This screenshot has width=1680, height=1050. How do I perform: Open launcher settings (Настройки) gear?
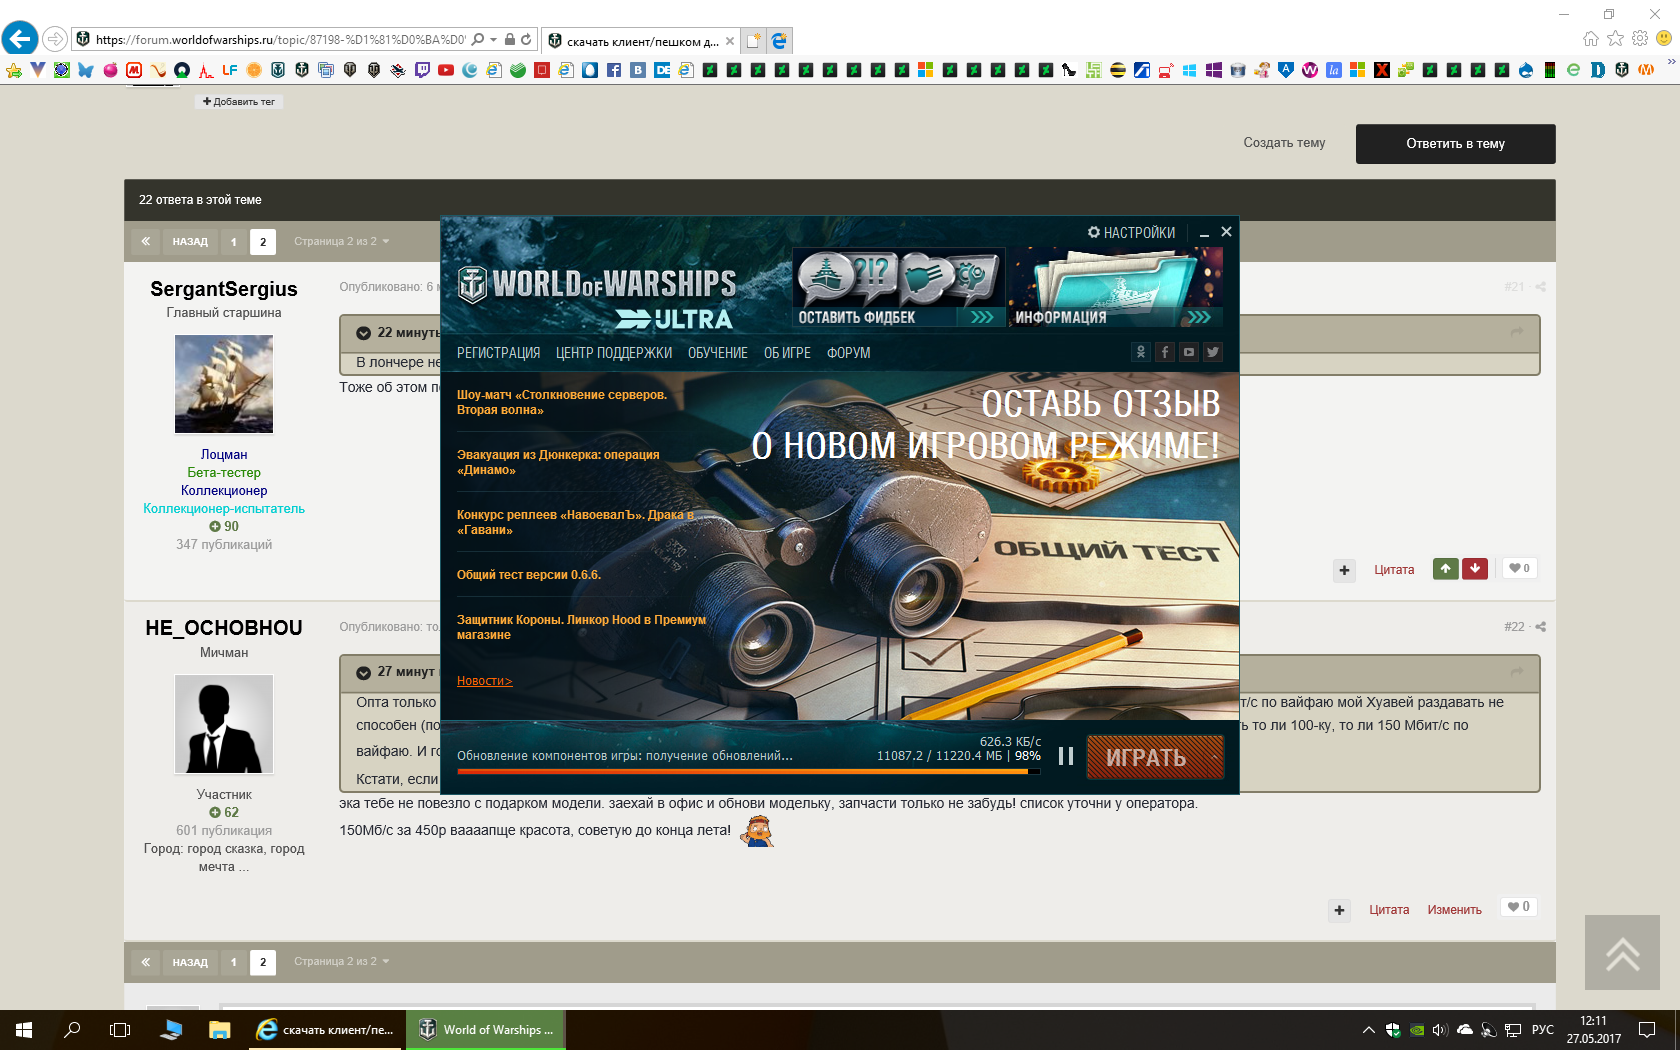click(1131, 232)
